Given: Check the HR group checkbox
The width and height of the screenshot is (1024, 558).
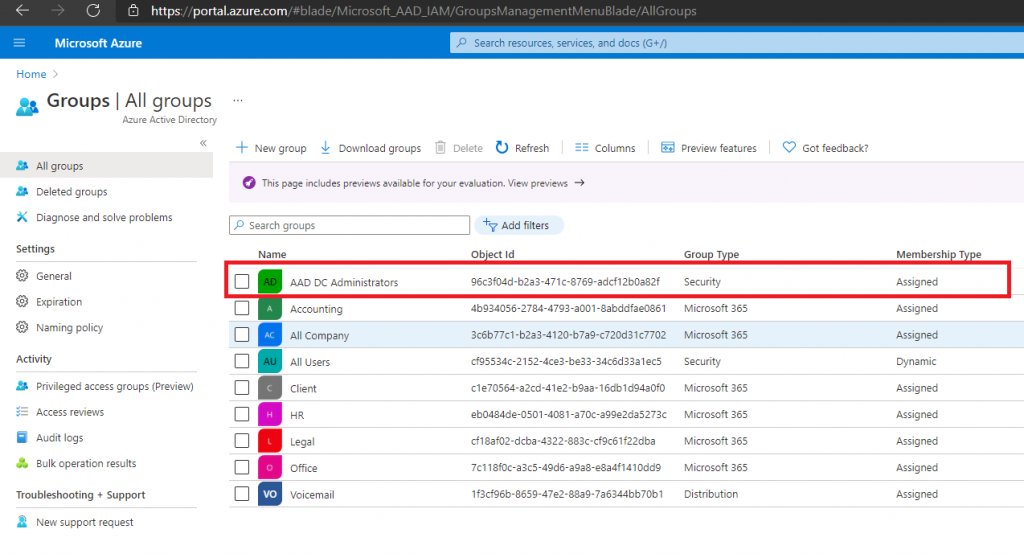Looking at the screenshot, I should (242, 414).
